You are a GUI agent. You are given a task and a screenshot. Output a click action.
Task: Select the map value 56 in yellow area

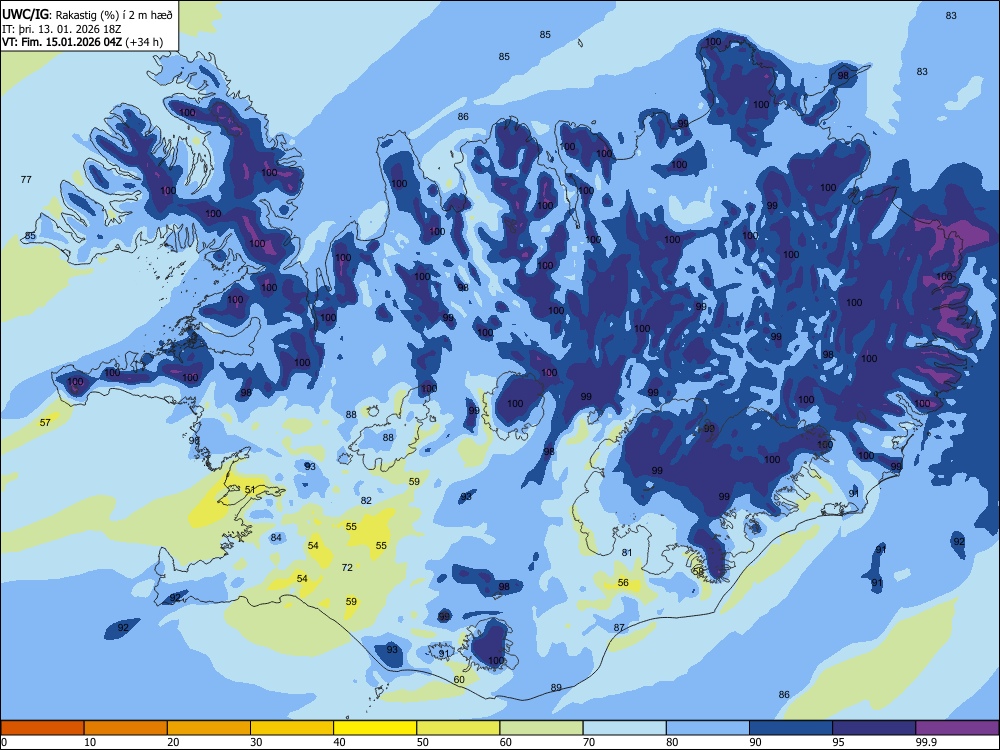[623, 582]
